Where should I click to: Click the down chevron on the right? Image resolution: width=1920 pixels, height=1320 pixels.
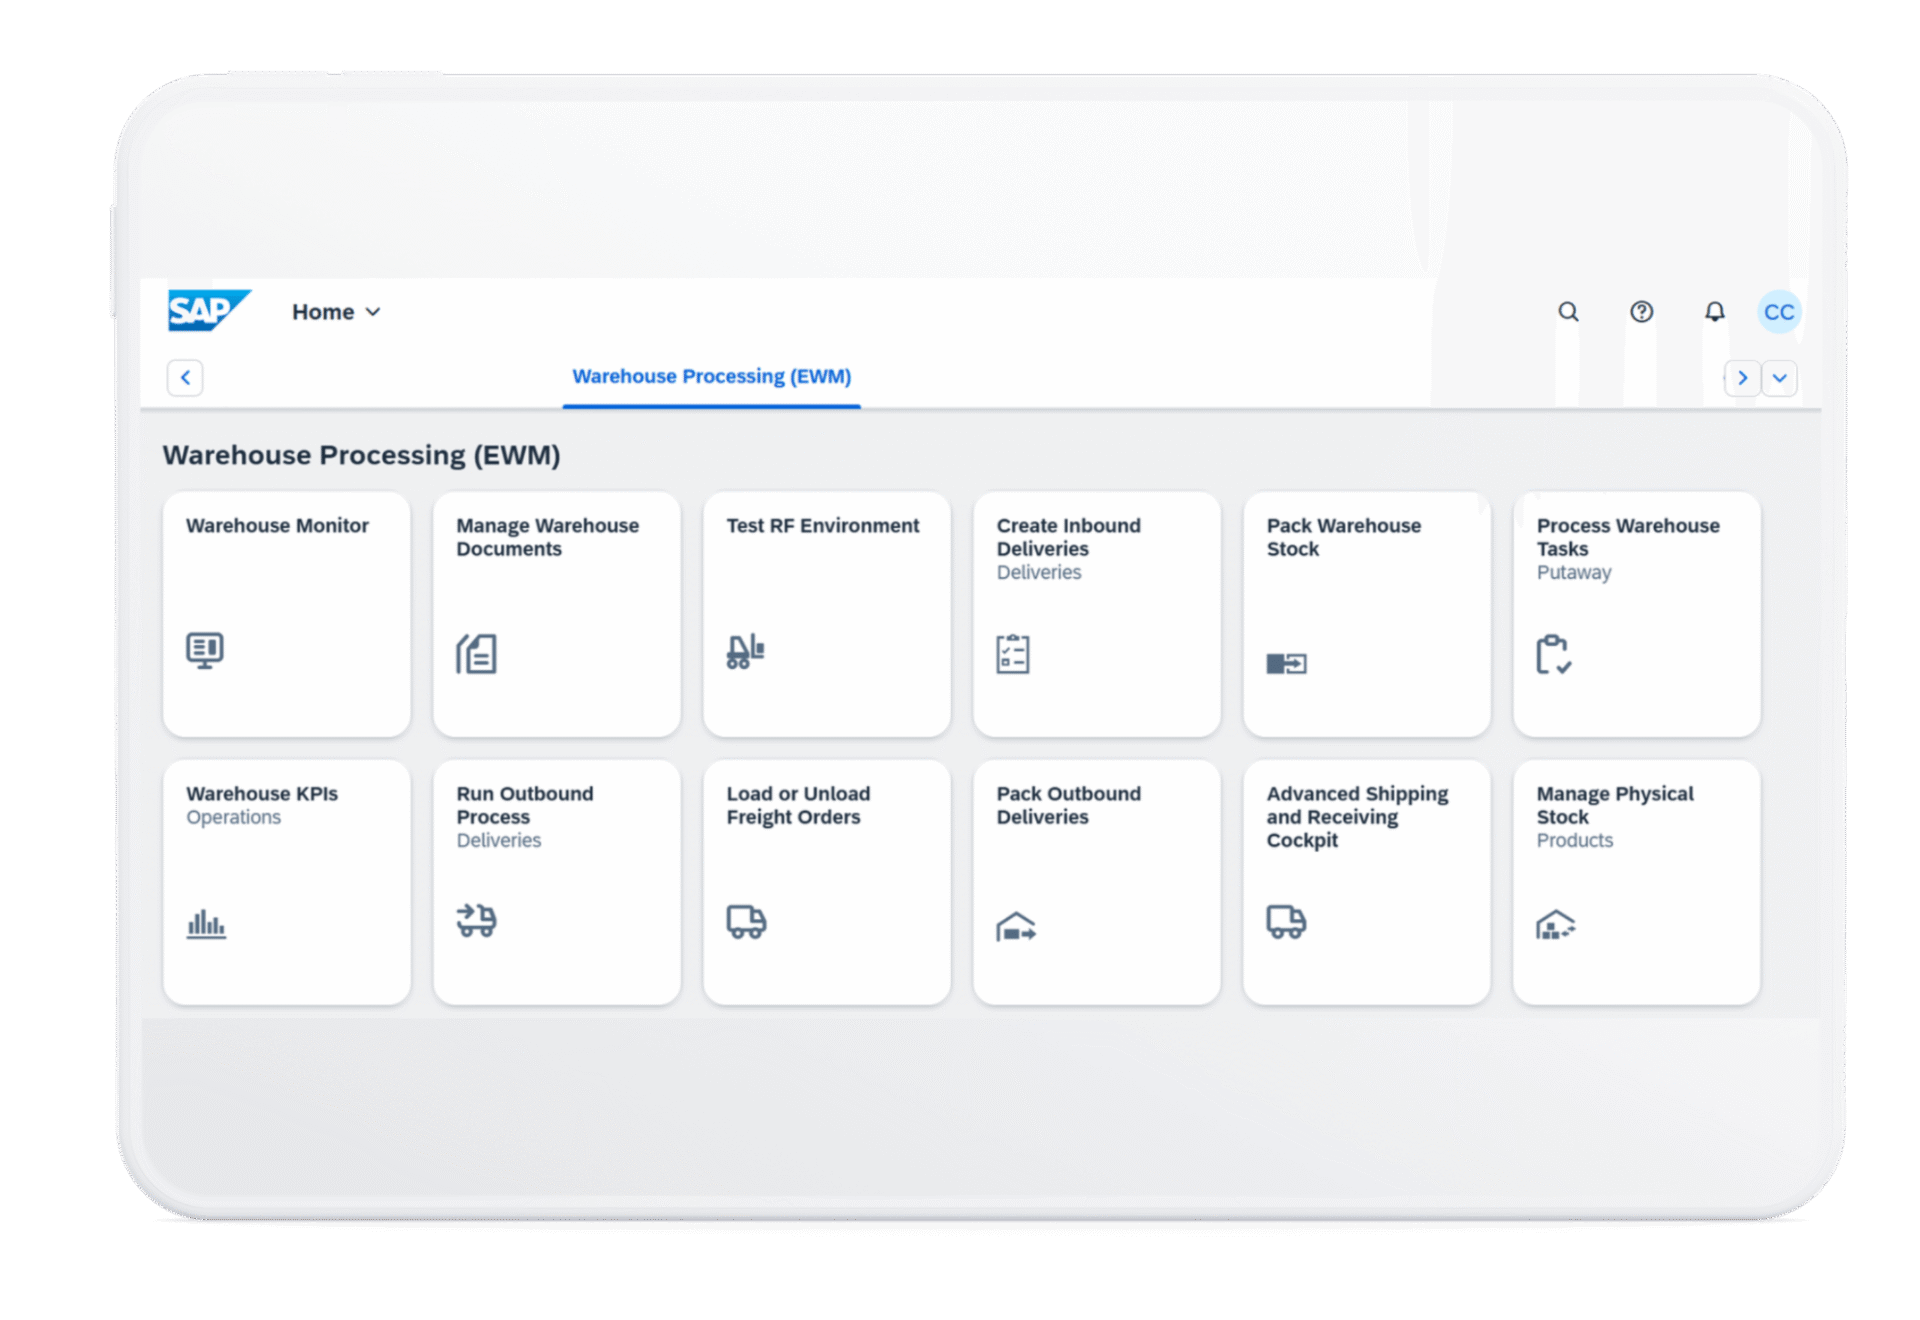coord(1780,378)
